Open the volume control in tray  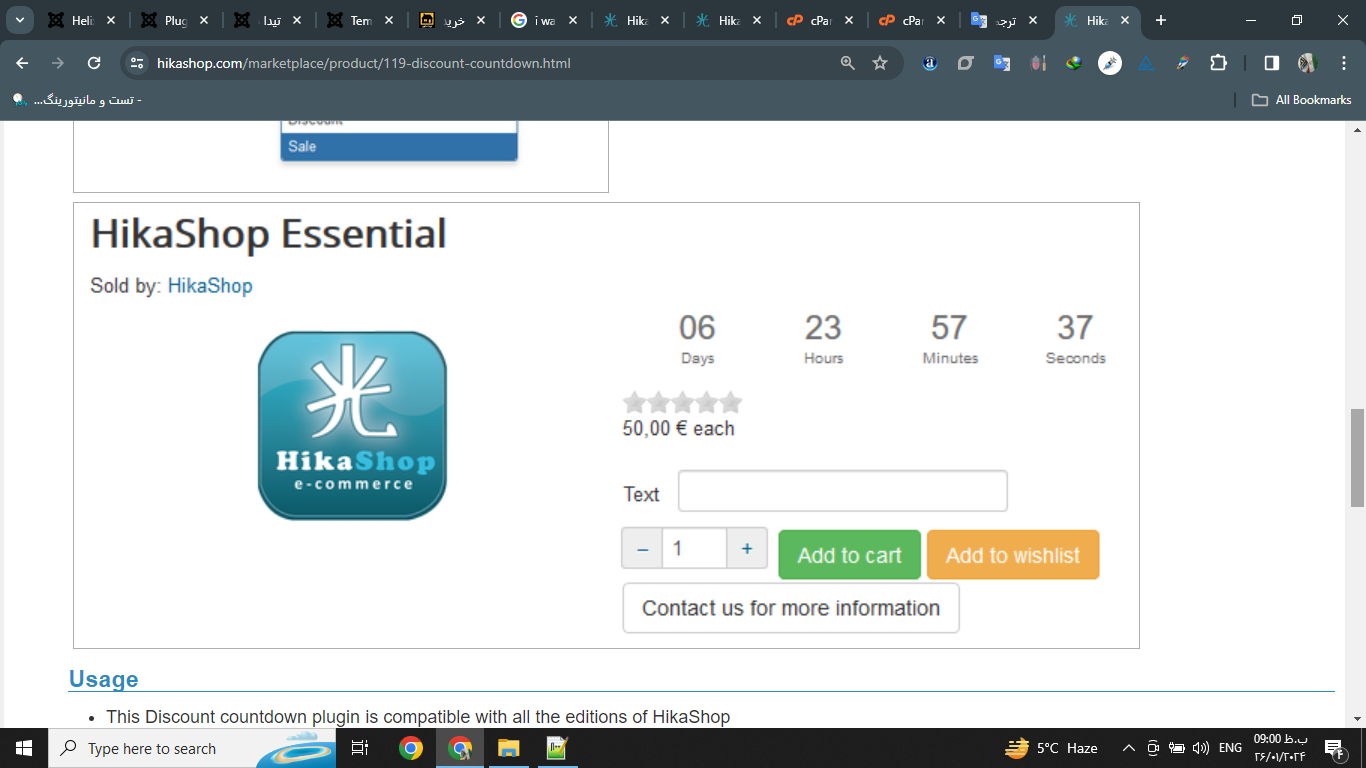point(1201,748)
